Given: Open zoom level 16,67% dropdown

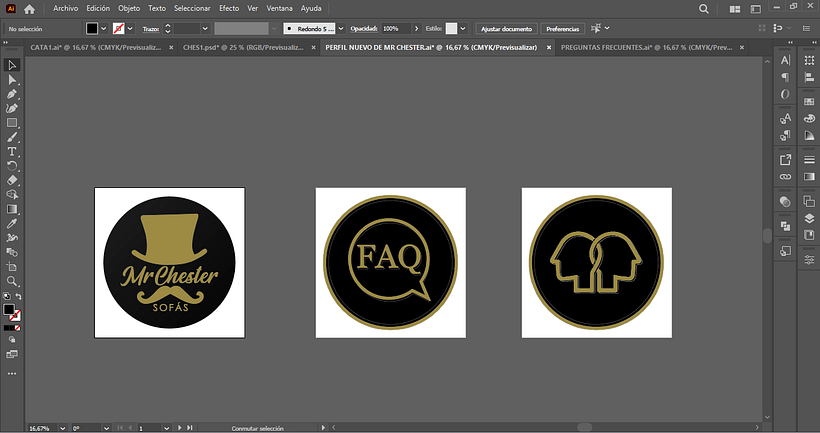Looking at the screenshot, I should [62, 428].
